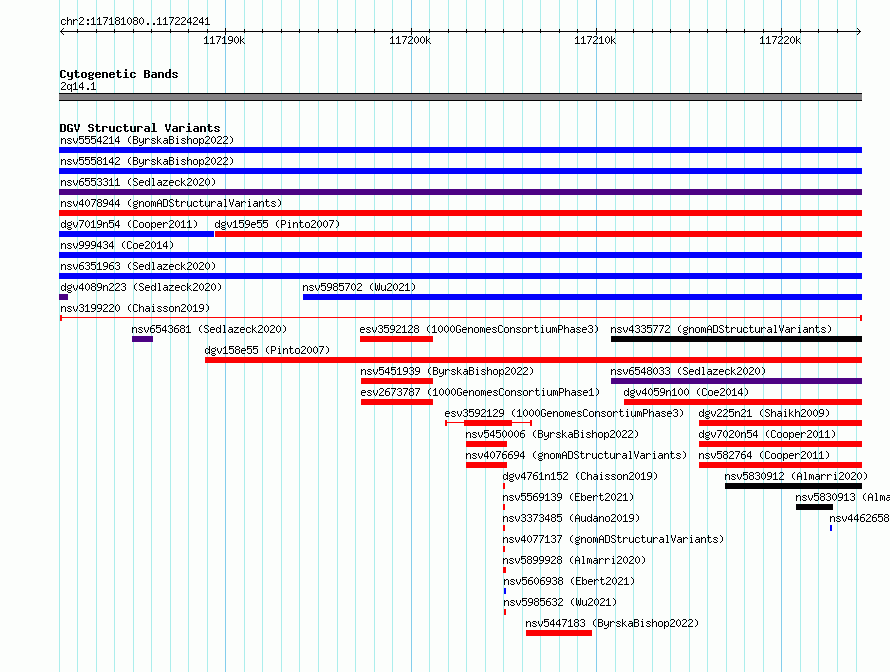Select nsv5450006 (ByrskaBishop2022) label
The width and height of the screenshot is (890, 672).
[552, 434]
